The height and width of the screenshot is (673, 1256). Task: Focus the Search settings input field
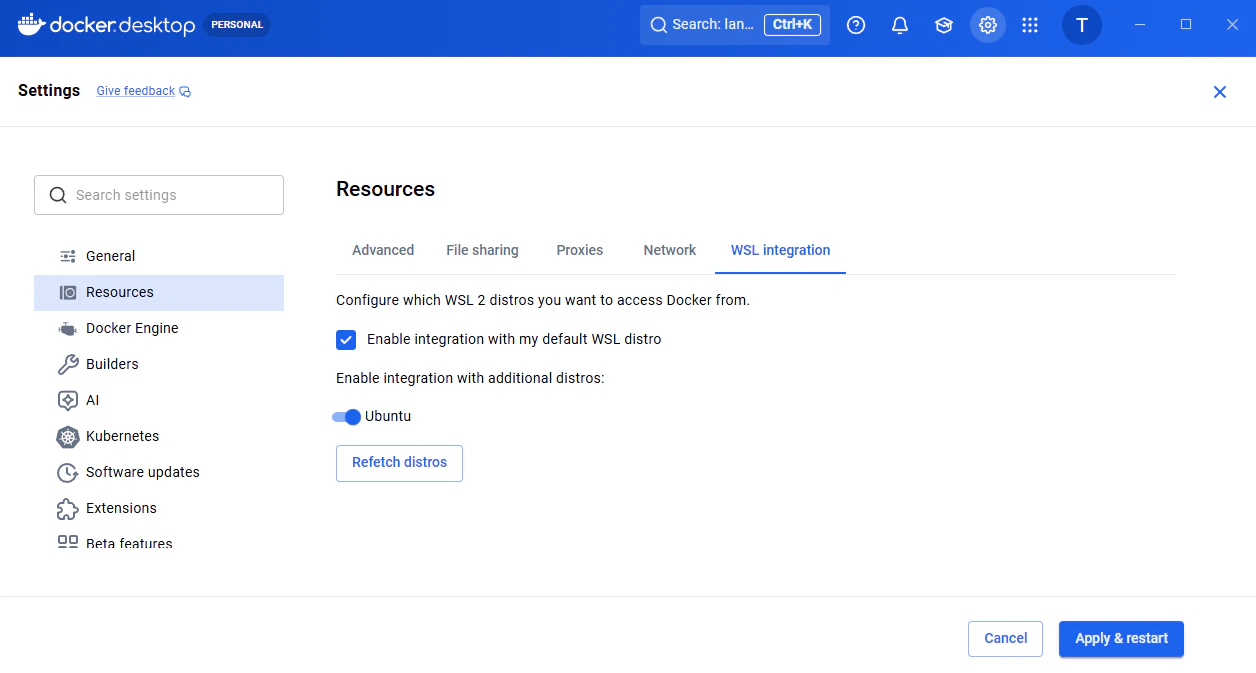pyautogui.click(x=159, y=195)
